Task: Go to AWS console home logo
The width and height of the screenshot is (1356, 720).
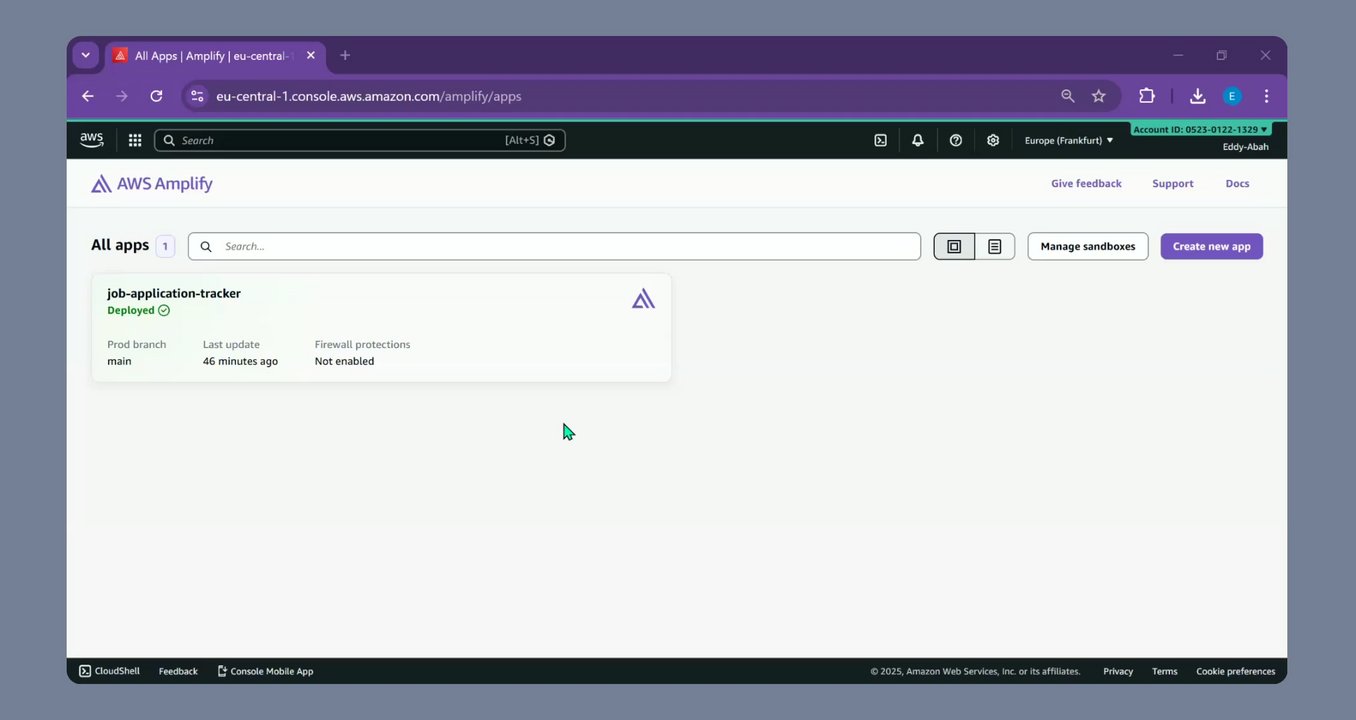Action: tap(92, 140)
